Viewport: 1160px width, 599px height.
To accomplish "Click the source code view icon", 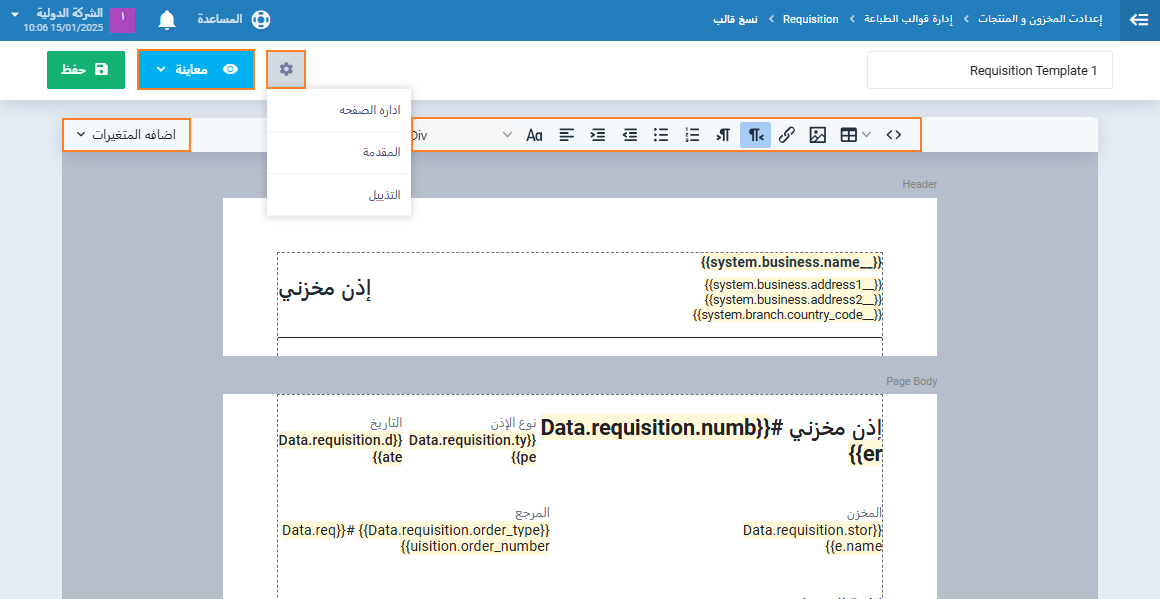I will coord(893,135).
